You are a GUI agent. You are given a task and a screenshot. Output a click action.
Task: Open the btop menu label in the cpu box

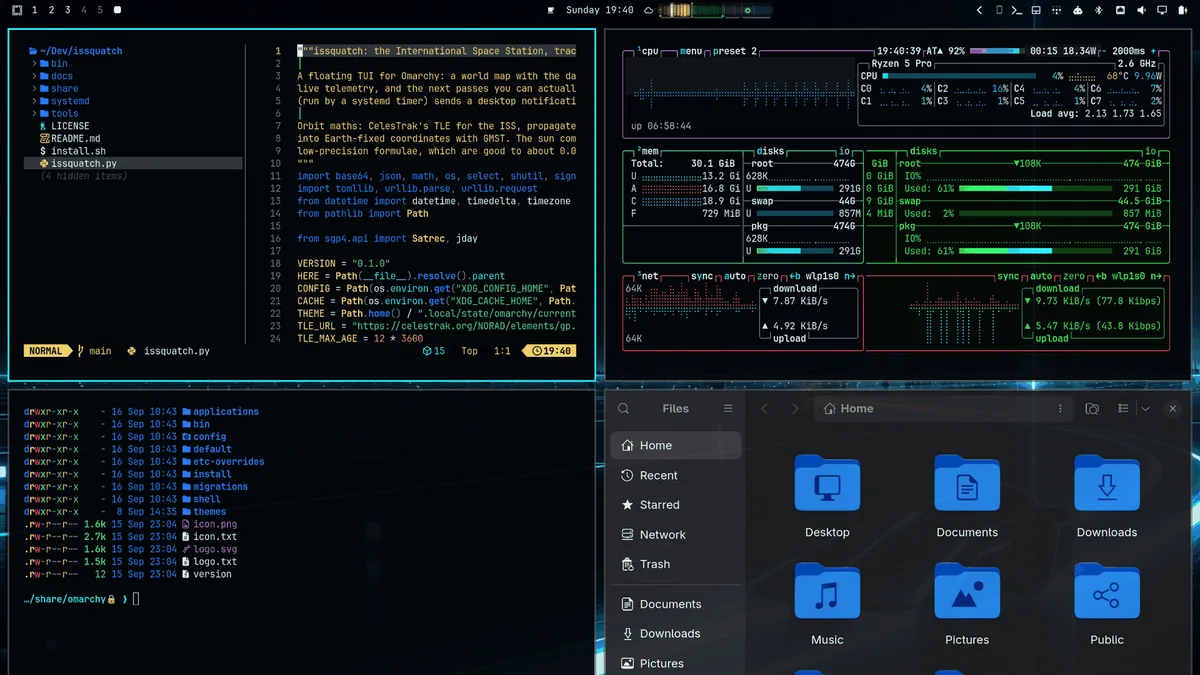click(x=691, y=51)
